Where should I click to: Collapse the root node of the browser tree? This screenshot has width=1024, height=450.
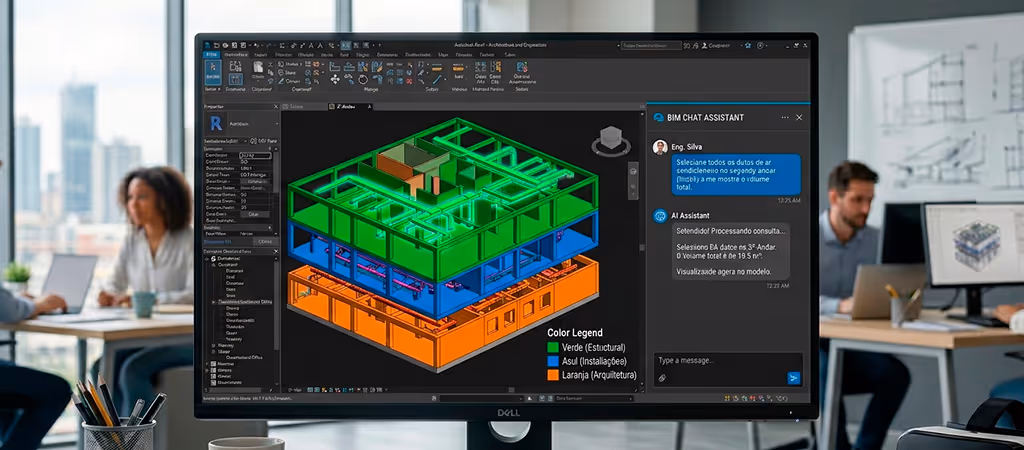click(206, 259)
